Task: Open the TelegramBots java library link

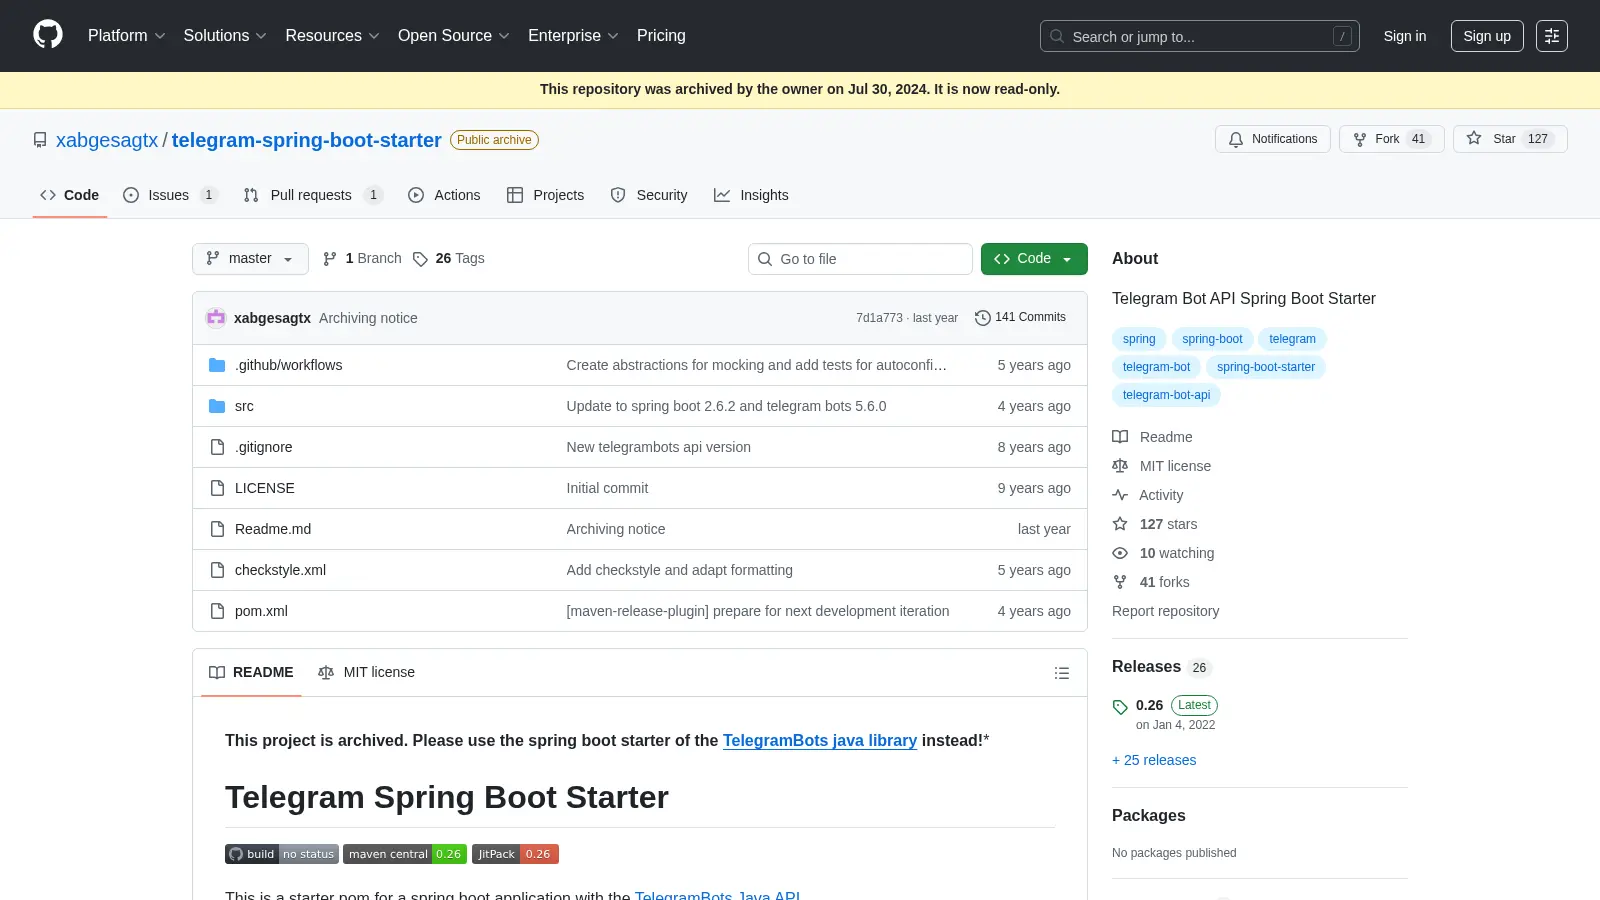Action: click(x=820, y=741)
